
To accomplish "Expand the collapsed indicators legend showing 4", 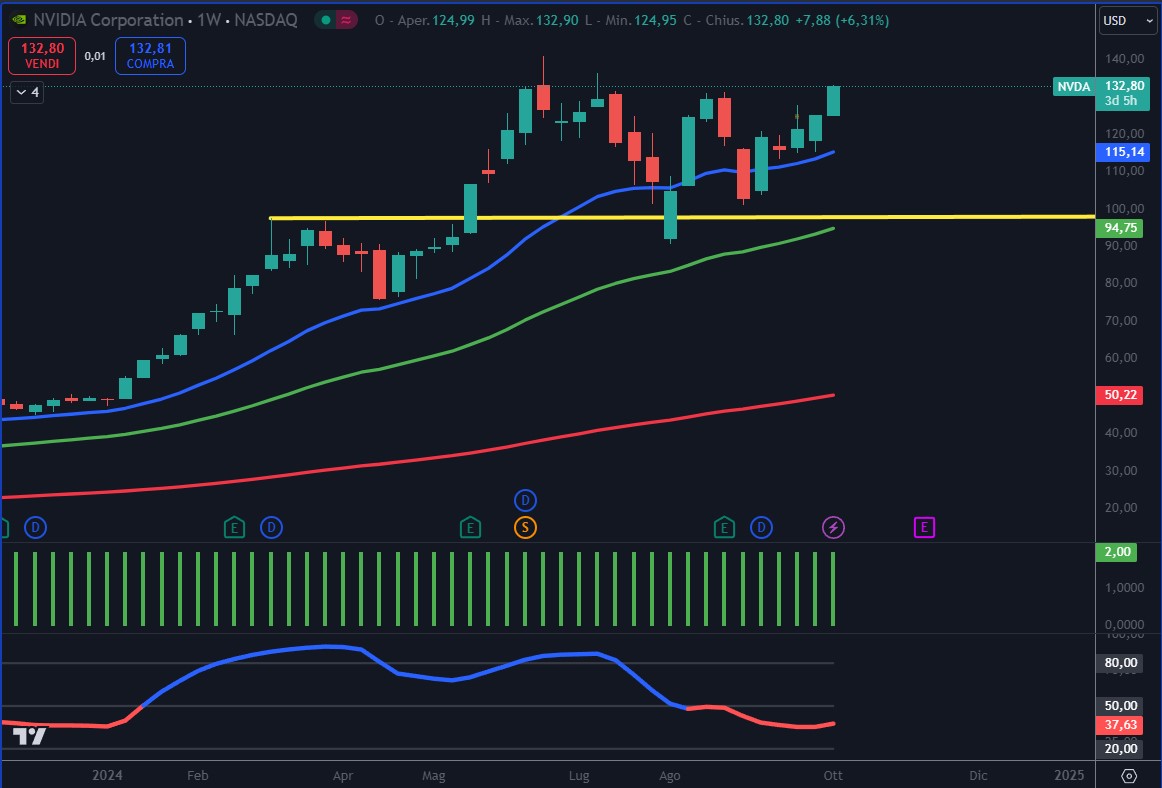I will pyautogui.click(x=26, y=92).
